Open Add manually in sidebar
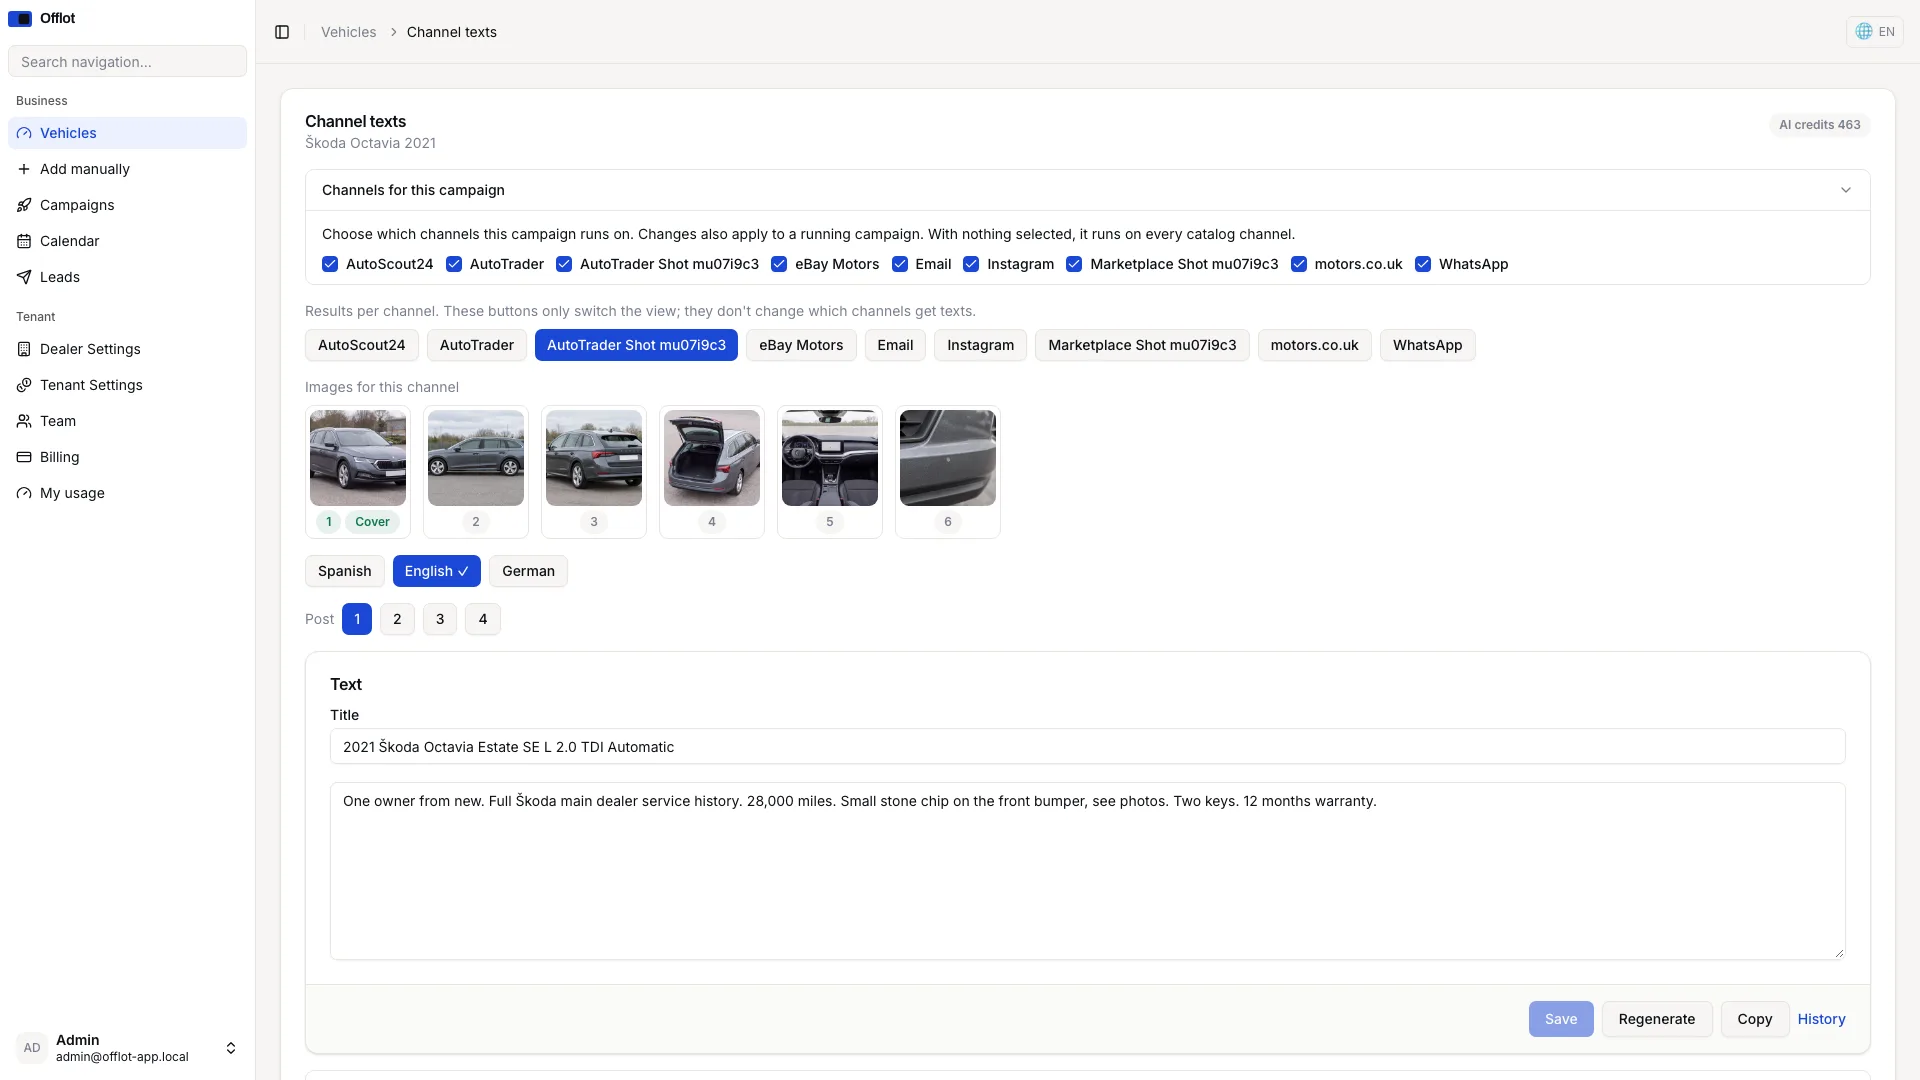The width and height of the screenshot is (1920, 1080). click(127, 169)
